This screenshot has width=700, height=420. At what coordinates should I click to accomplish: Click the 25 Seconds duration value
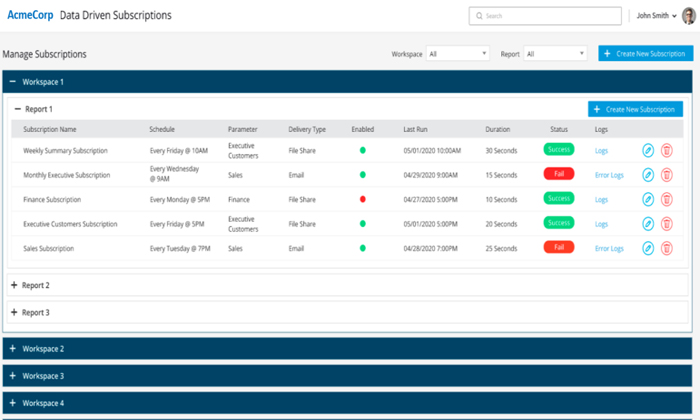(x=501, y=249)
